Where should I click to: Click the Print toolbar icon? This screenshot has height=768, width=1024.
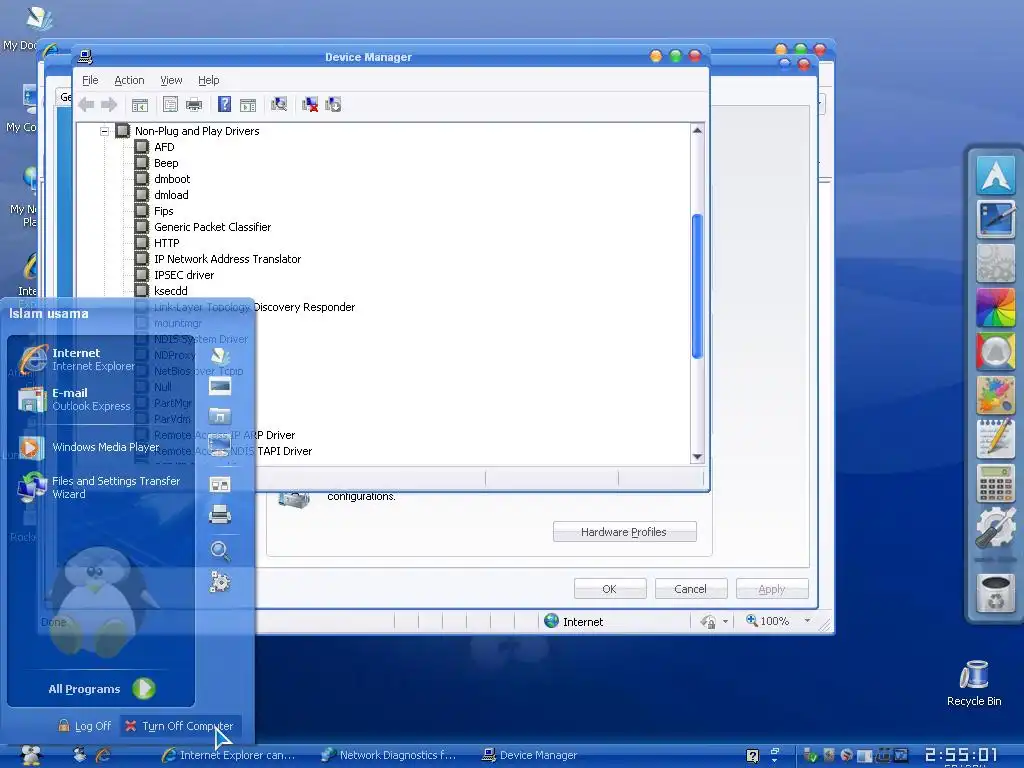pyautogui.click(x=194, y=104)
